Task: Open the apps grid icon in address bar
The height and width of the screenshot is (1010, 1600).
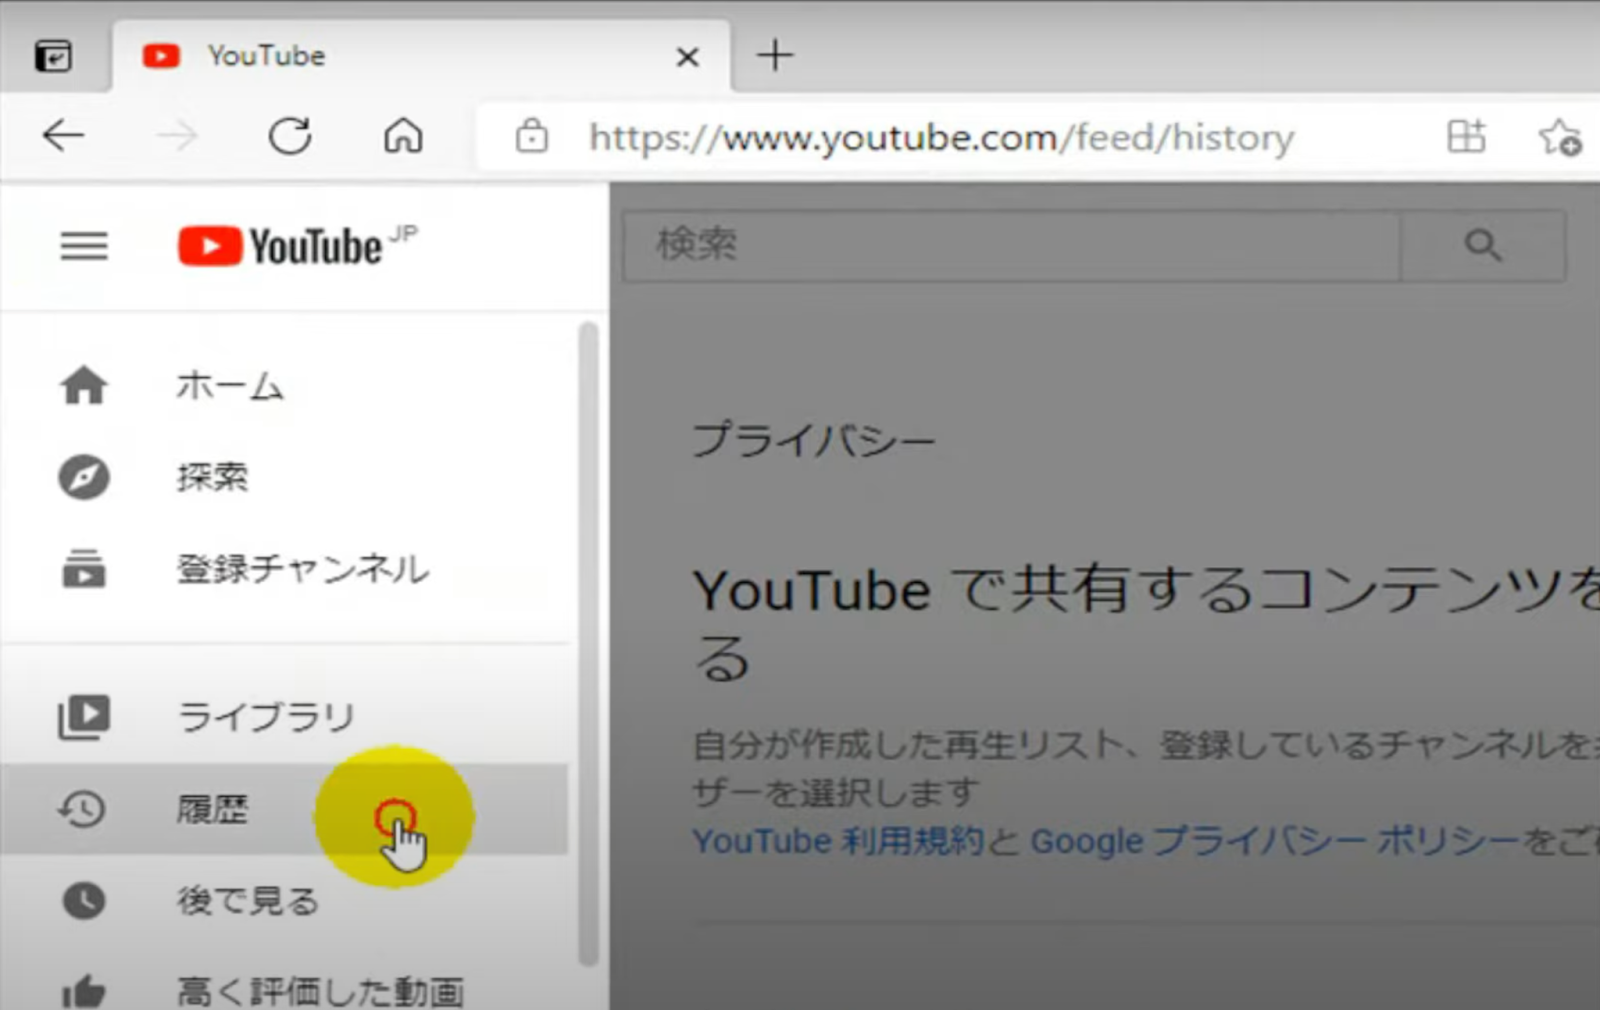Action: tap(1466, 136)
